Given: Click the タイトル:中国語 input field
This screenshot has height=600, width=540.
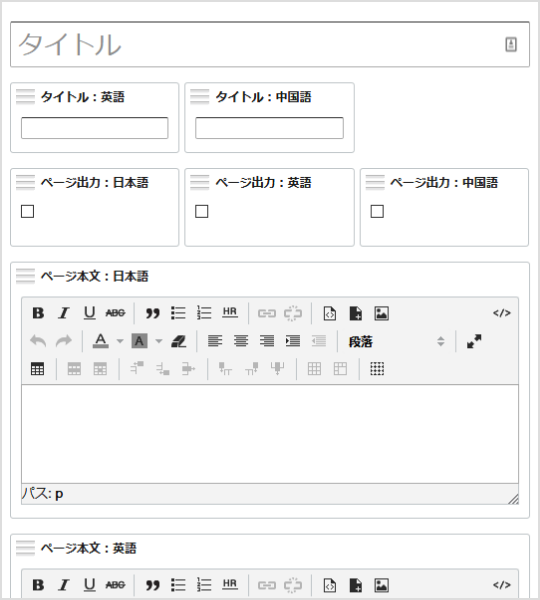Looking at the screenshot, I should (269, 128).
